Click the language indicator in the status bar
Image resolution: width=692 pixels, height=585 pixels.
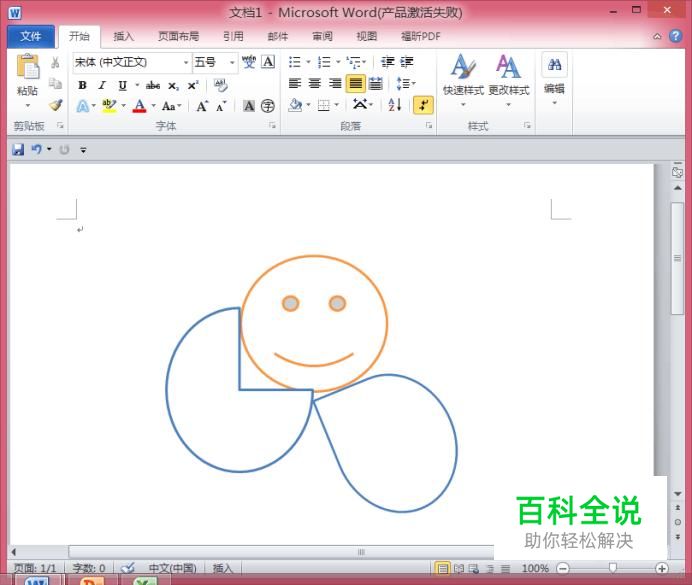pos(173,568)
